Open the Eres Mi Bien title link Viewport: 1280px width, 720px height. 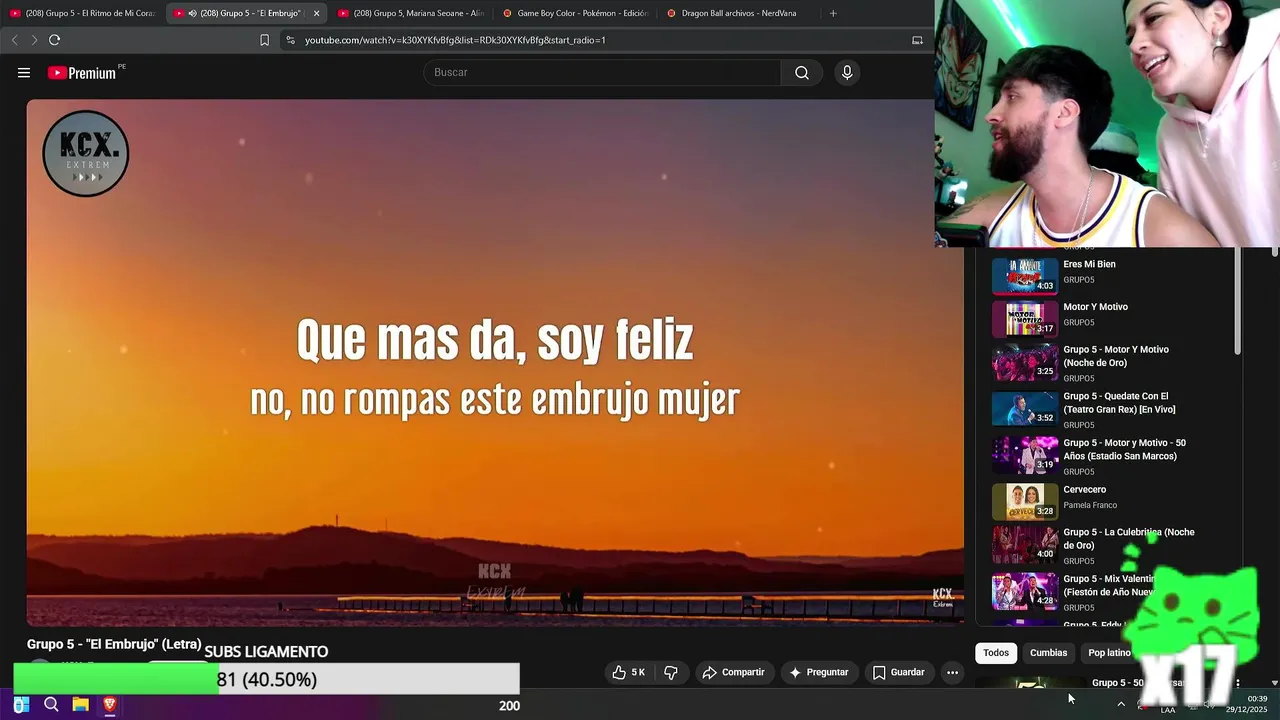point(1089,265)
